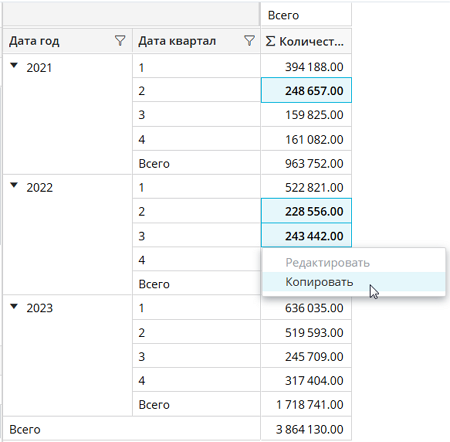Image resolution: width=450 pixels, height=442 pixels.
Task: Collapse the 2022 year group
Action: [14, 185]
